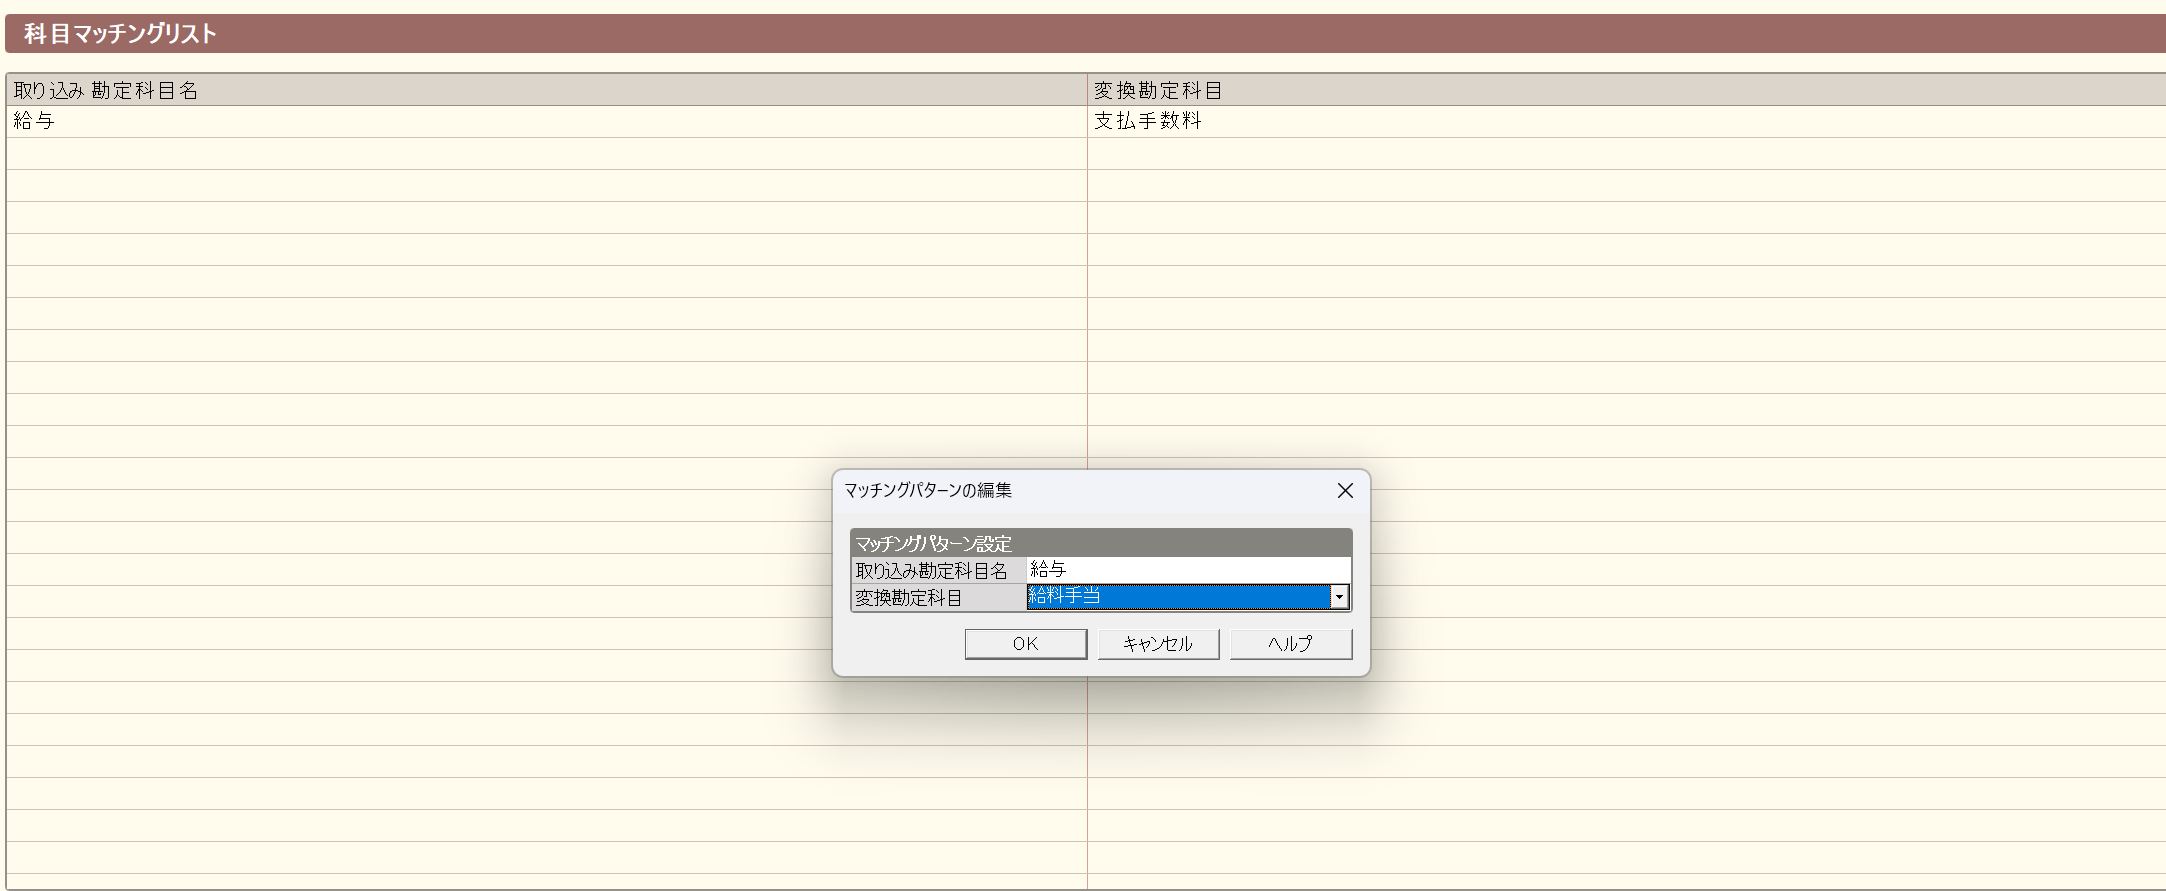This screenshot has height=891, width=2166.
Task: Open help via the ヘルプ button
Action: click(x=1291, y=644)
